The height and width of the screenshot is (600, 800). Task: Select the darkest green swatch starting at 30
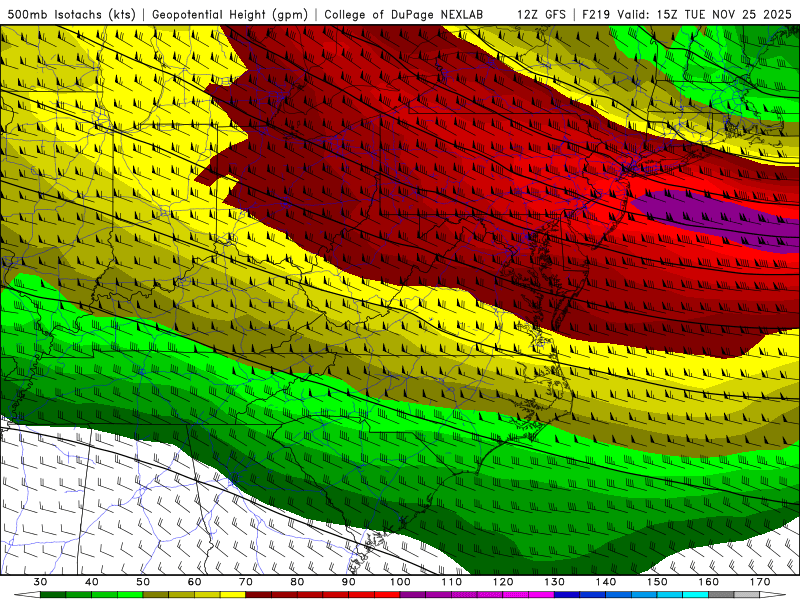(53, 595)
